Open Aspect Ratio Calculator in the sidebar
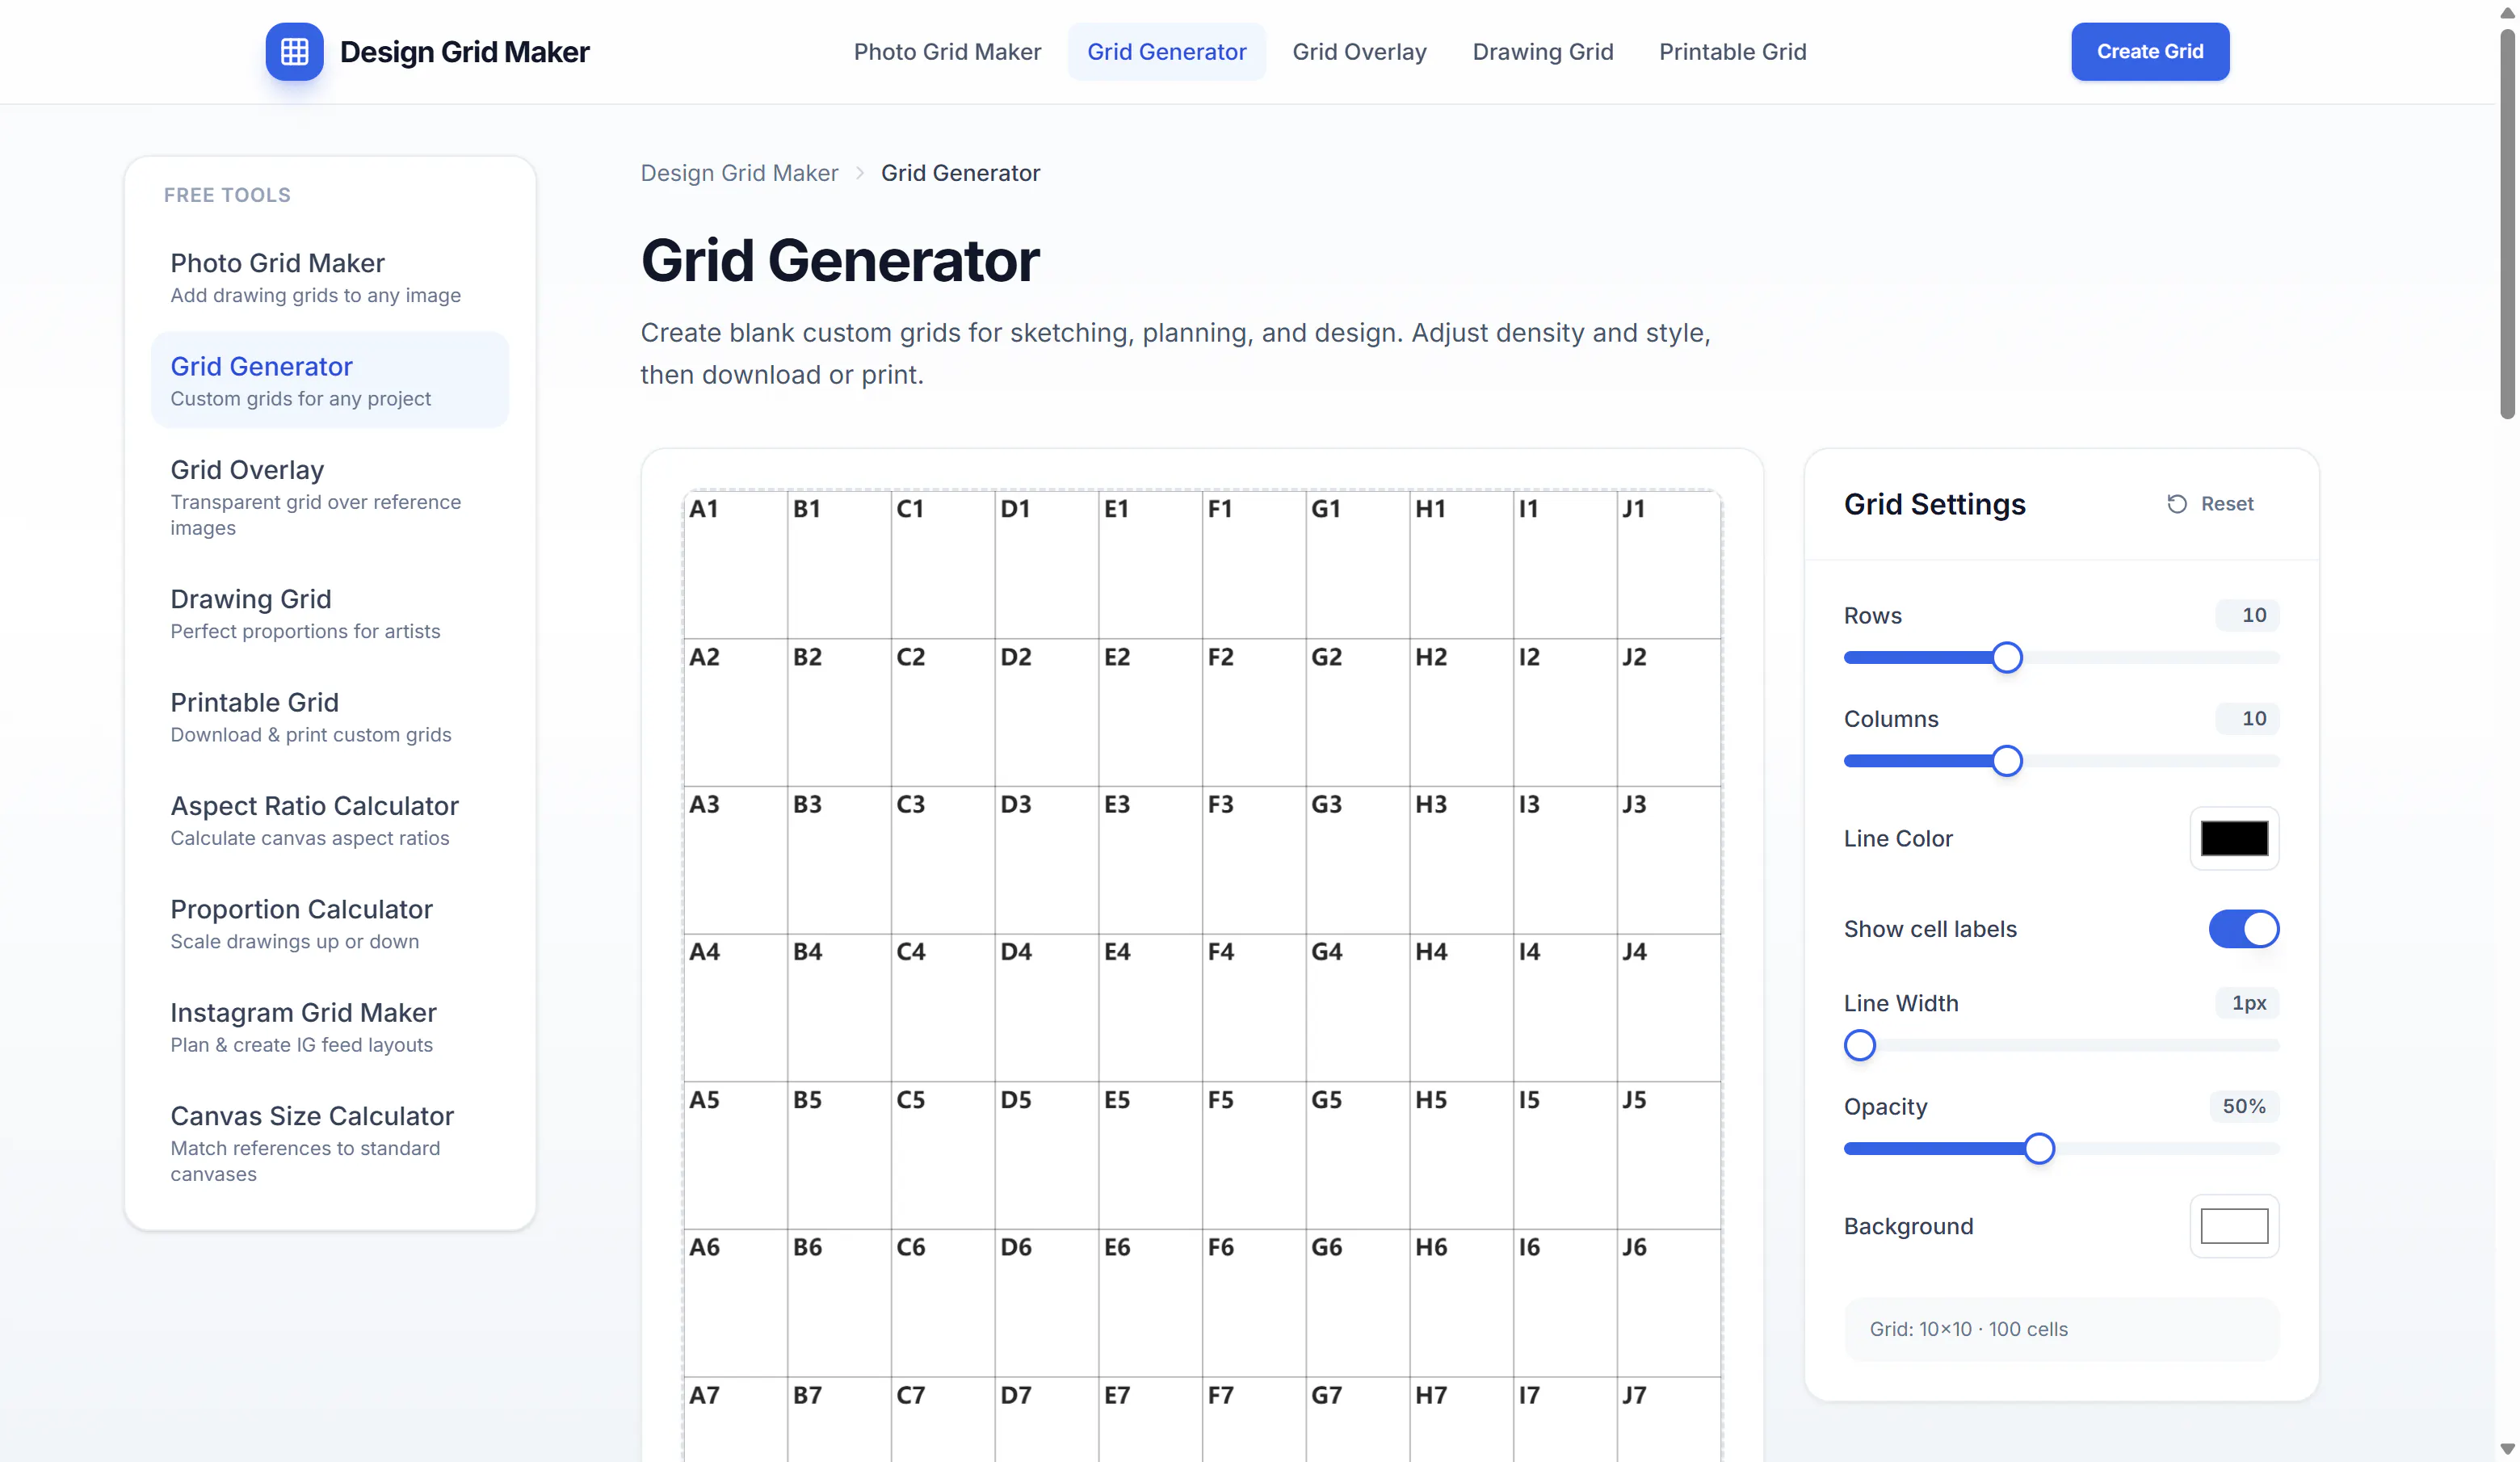 click(330, 820)
